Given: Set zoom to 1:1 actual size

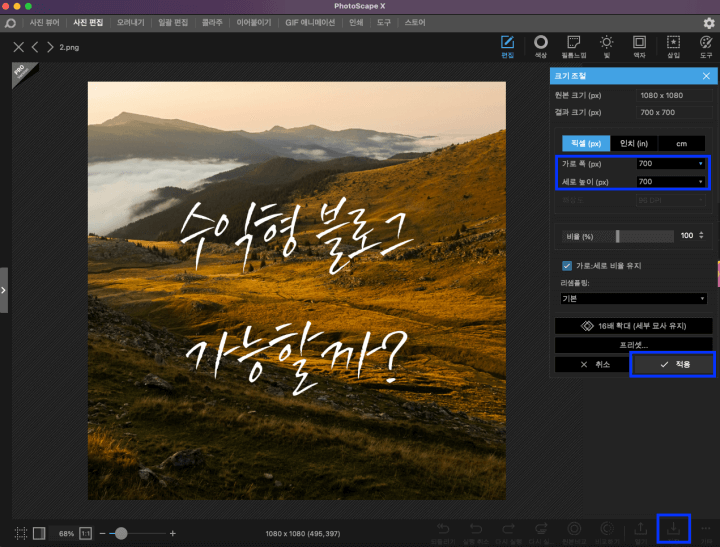Looking at the screenshot, I should pos(85,533).
